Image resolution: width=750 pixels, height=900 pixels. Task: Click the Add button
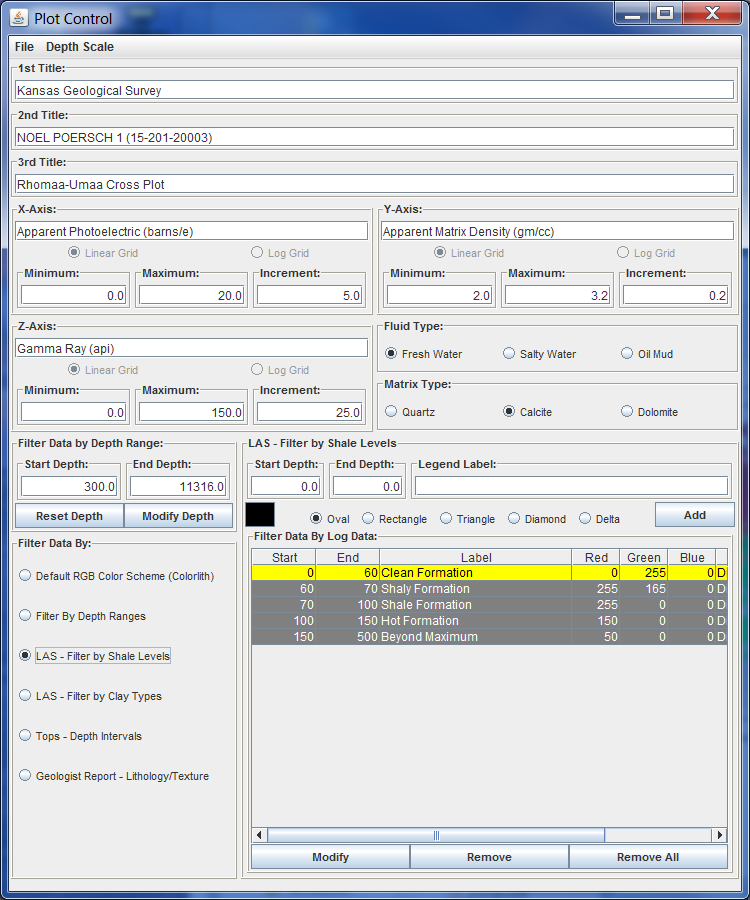coord(694,515)
